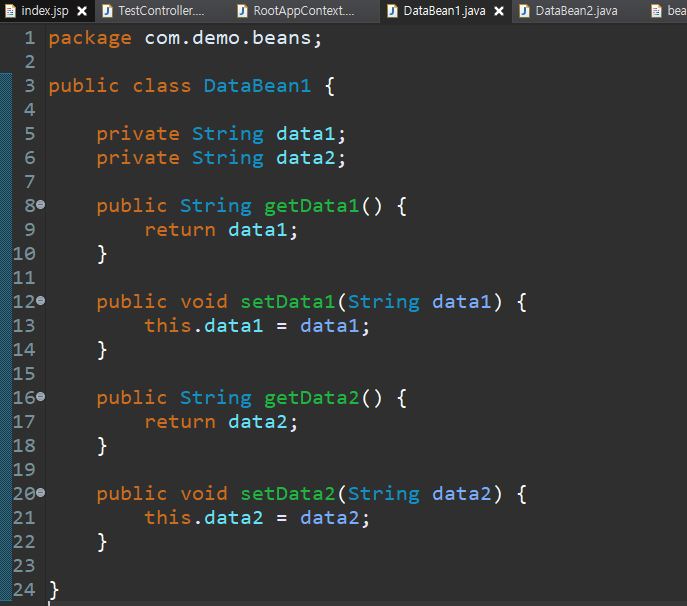Close the index.jsp tab
687x606 pixels.
point(82,11)
